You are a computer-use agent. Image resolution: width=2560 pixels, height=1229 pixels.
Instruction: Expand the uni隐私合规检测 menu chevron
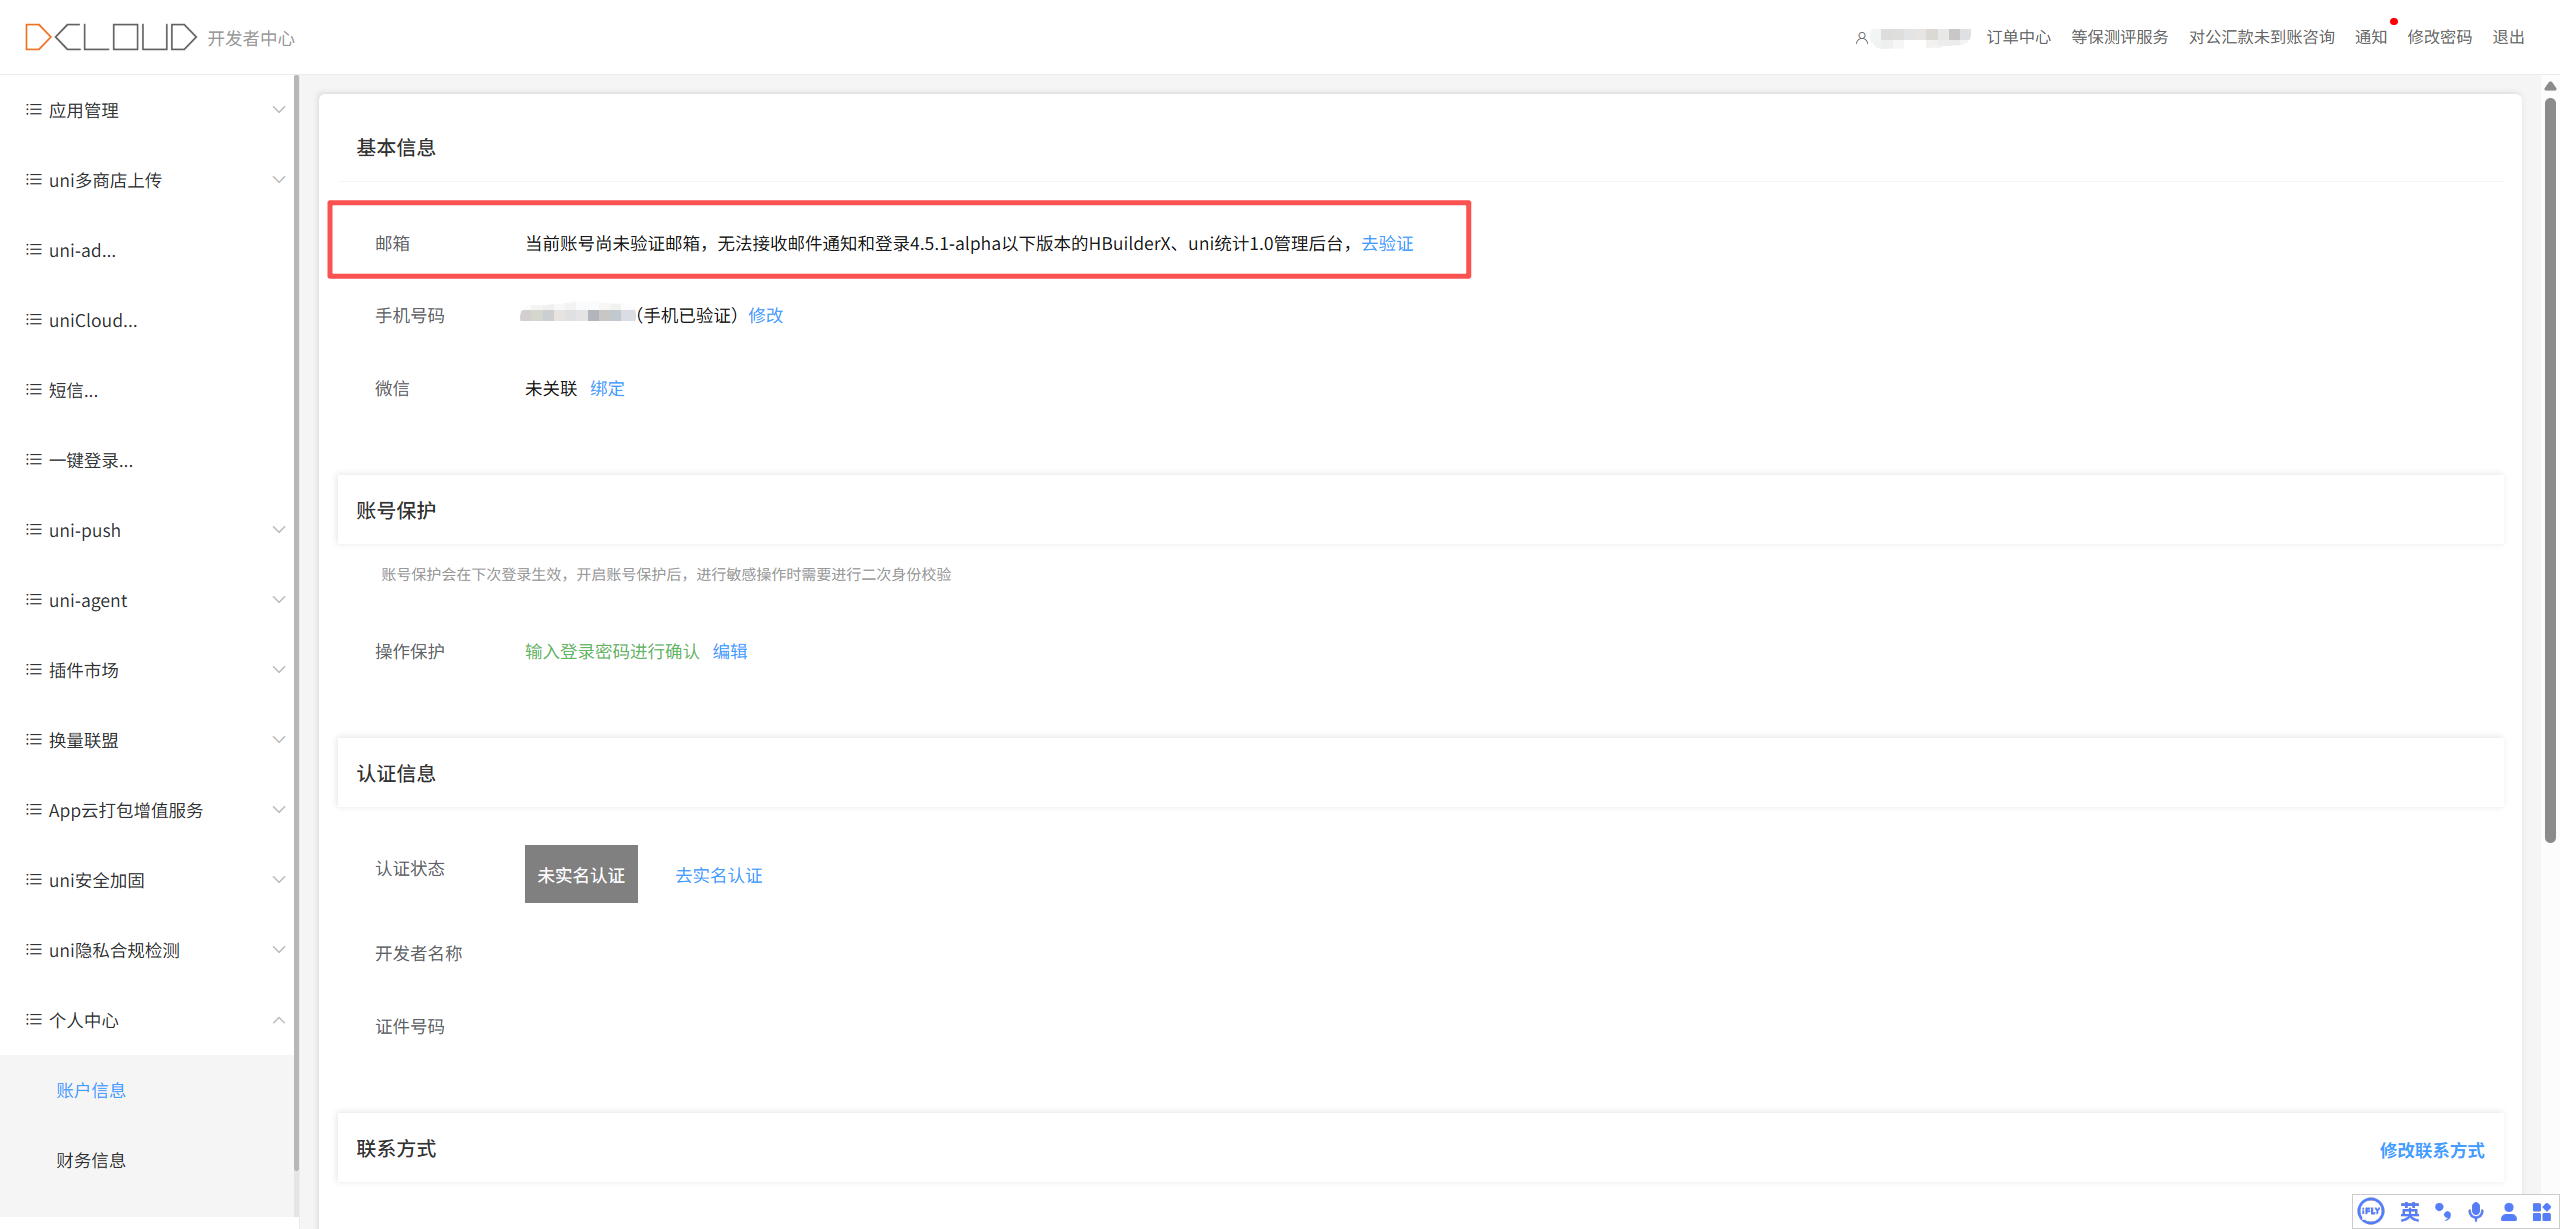(279, 950)
